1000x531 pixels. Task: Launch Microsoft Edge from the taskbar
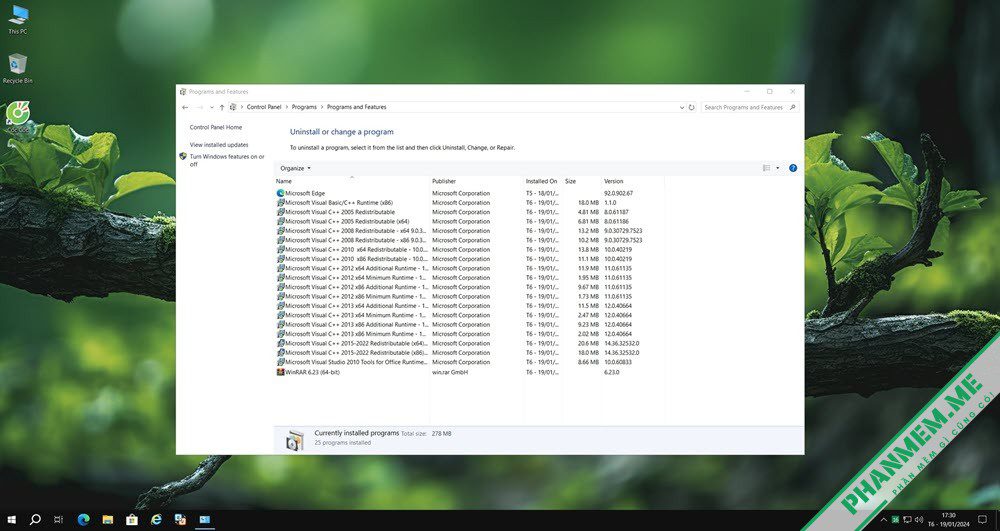(x=83, y=520)
